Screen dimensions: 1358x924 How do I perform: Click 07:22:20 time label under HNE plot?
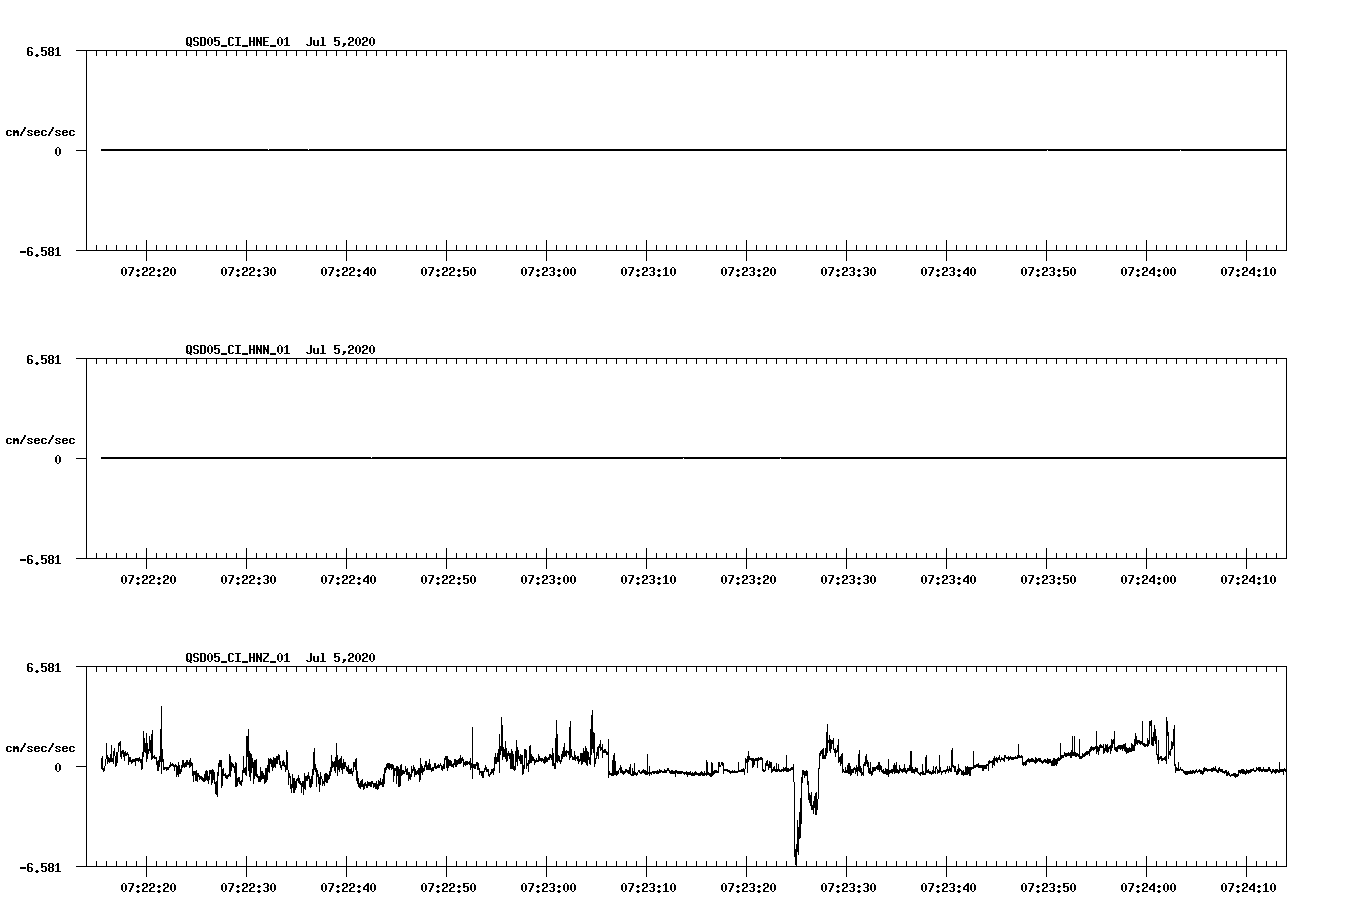point(148,271)
